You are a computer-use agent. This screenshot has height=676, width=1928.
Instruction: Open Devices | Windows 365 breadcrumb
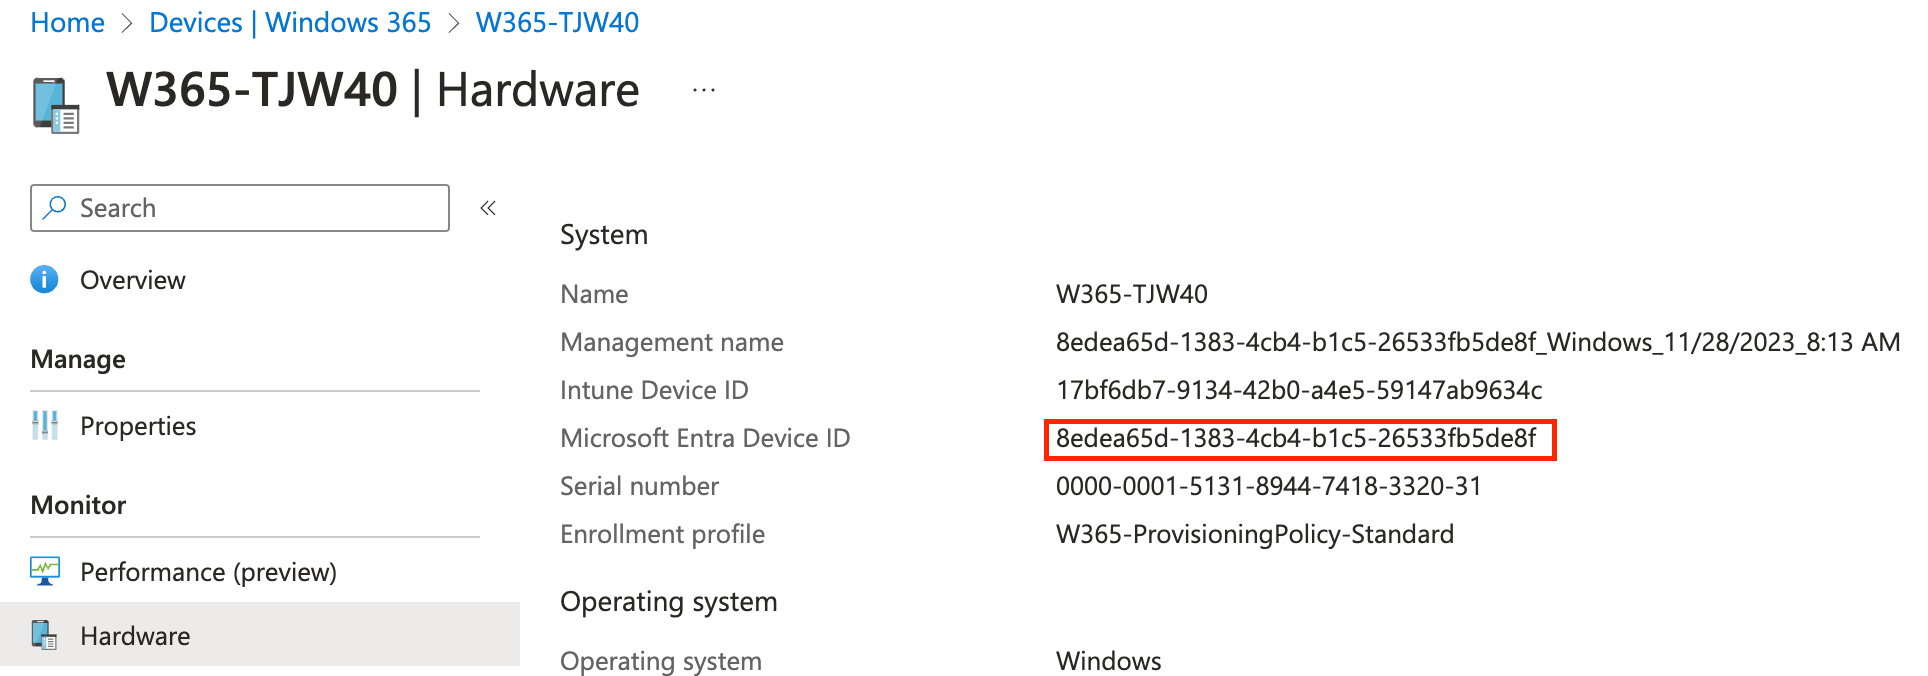[x=290, y=22]
